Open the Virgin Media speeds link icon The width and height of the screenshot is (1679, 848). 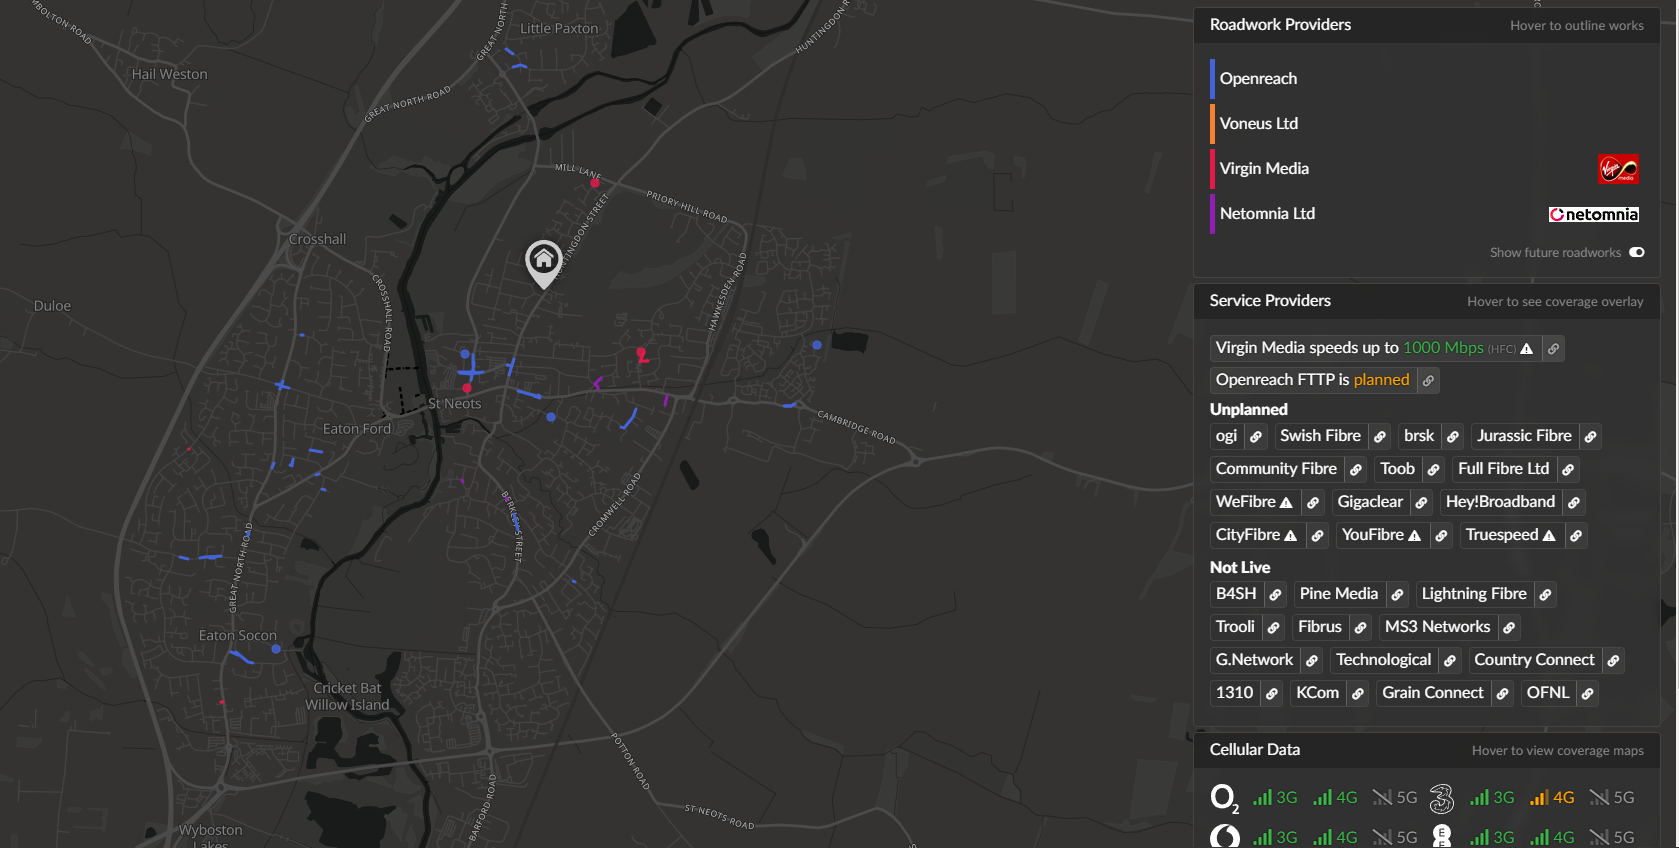1553,349
